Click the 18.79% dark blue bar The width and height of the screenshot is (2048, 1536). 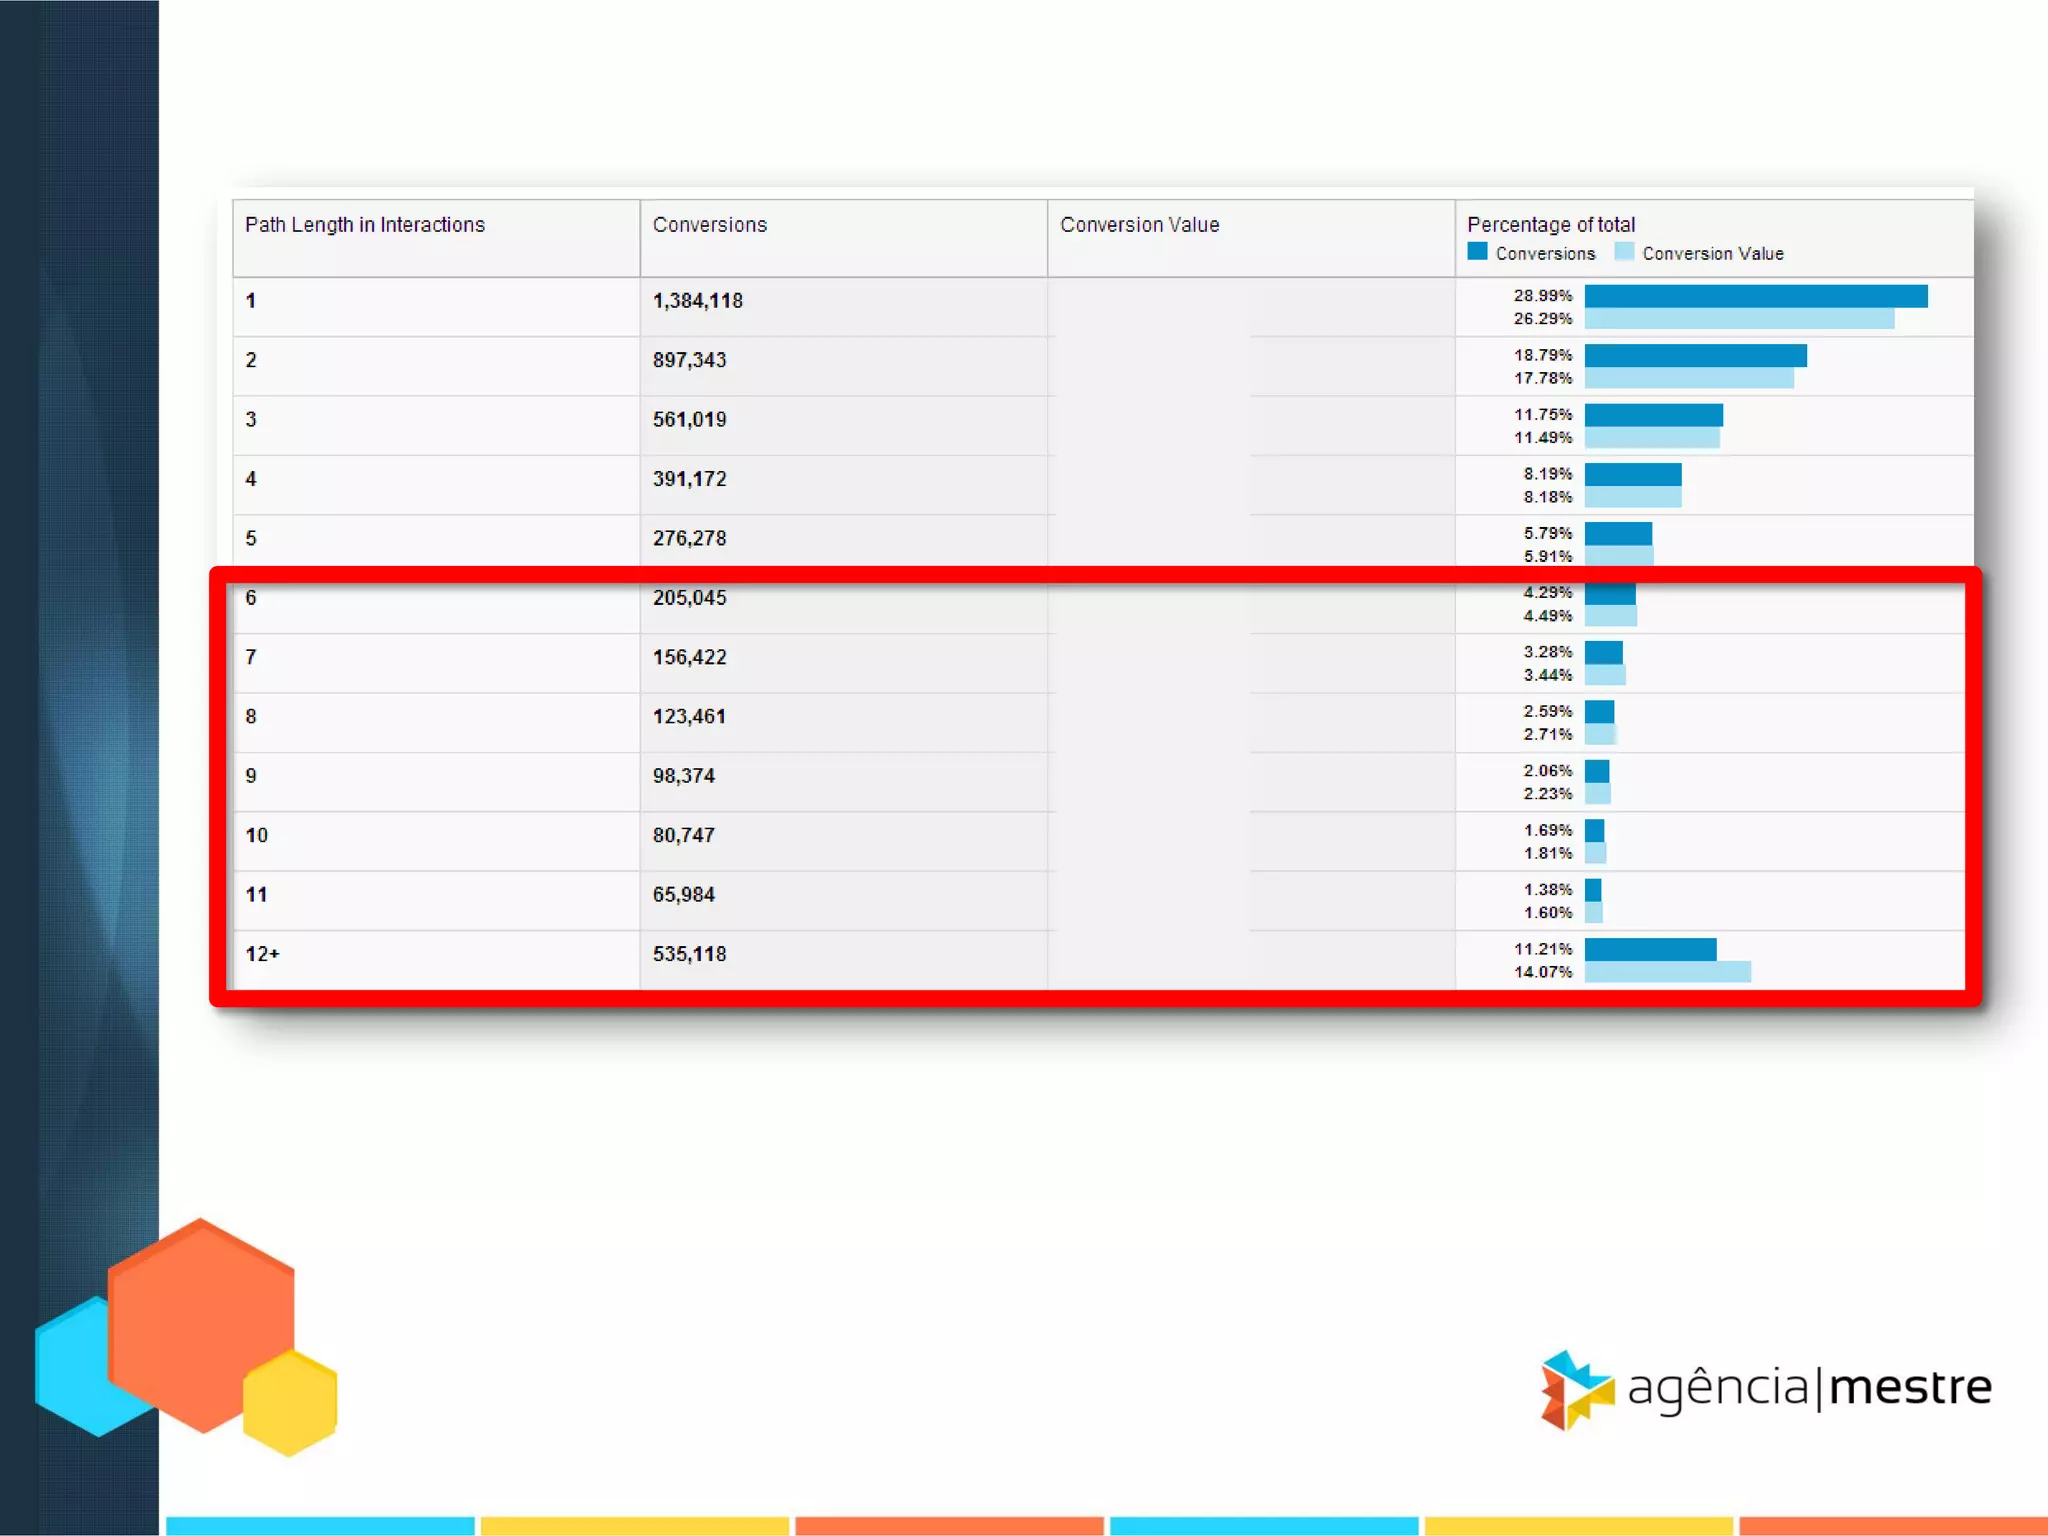[1695, 355]
